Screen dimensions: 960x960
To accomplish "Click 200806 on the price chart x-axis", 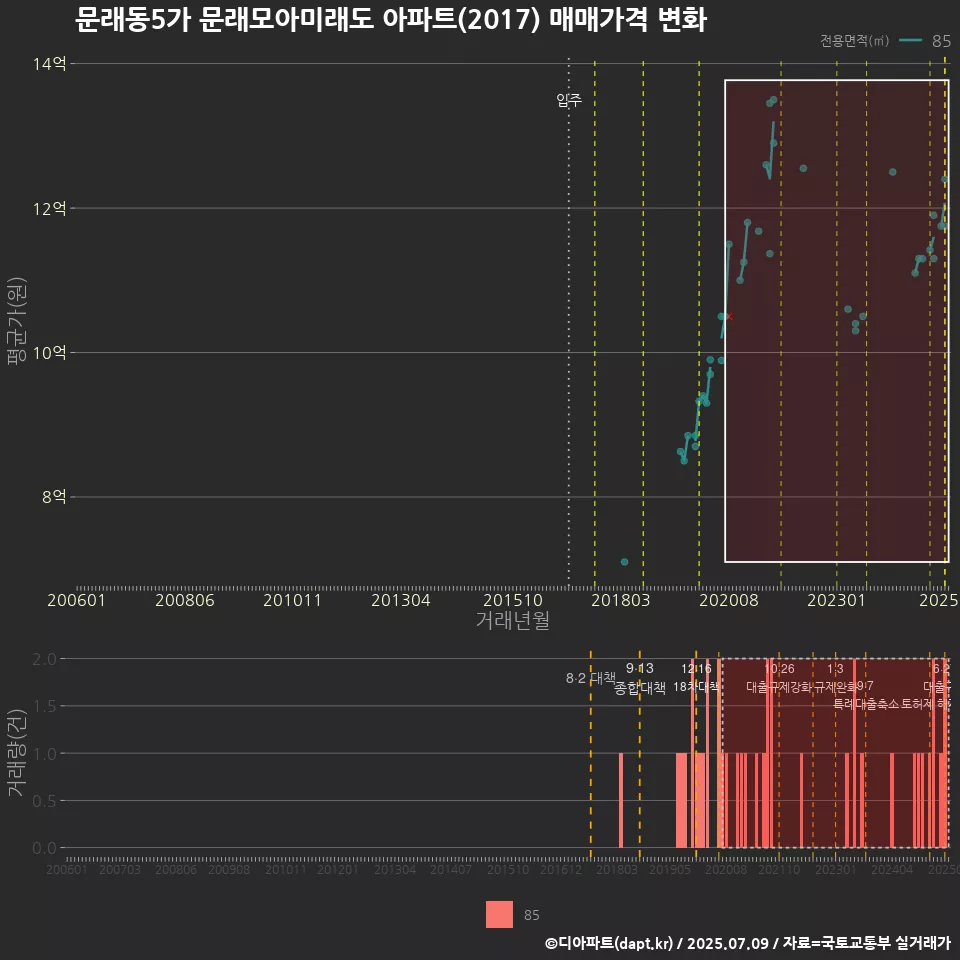I will 185,600.
